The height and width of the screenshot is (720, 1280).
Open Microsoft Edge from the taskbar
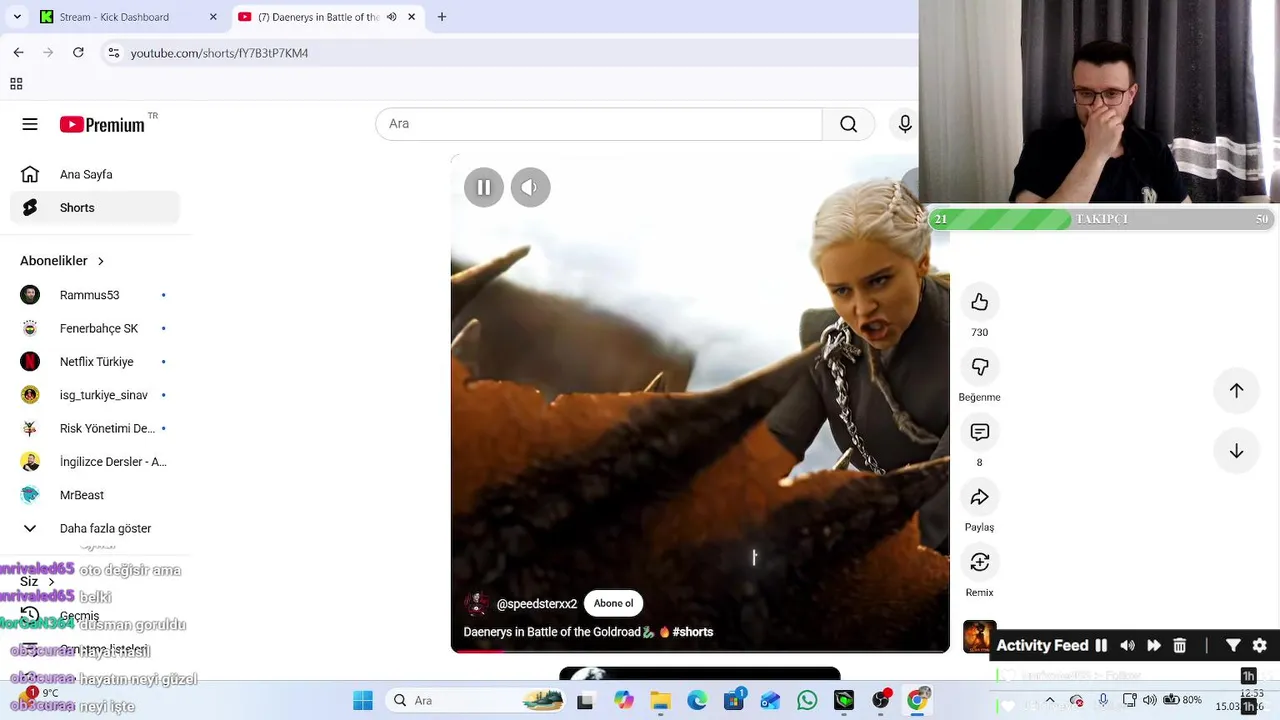point(697,700)
